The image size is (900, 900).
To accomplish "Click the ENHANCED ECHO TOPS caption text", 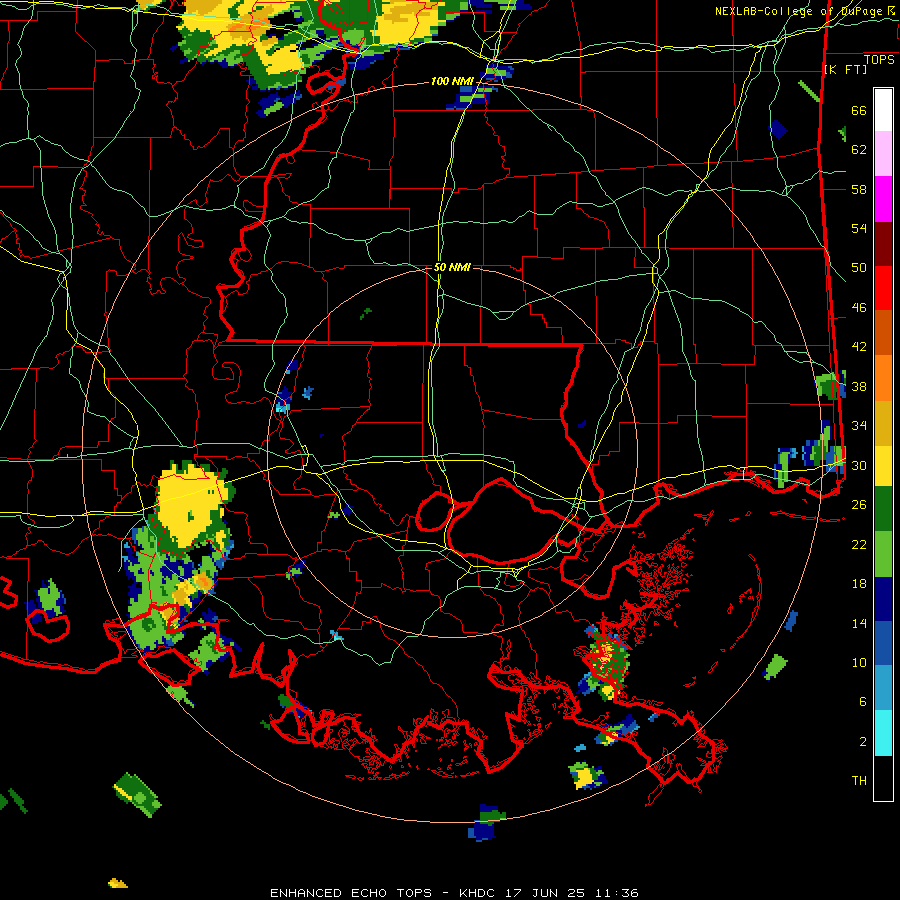I will tap(350, 893).
